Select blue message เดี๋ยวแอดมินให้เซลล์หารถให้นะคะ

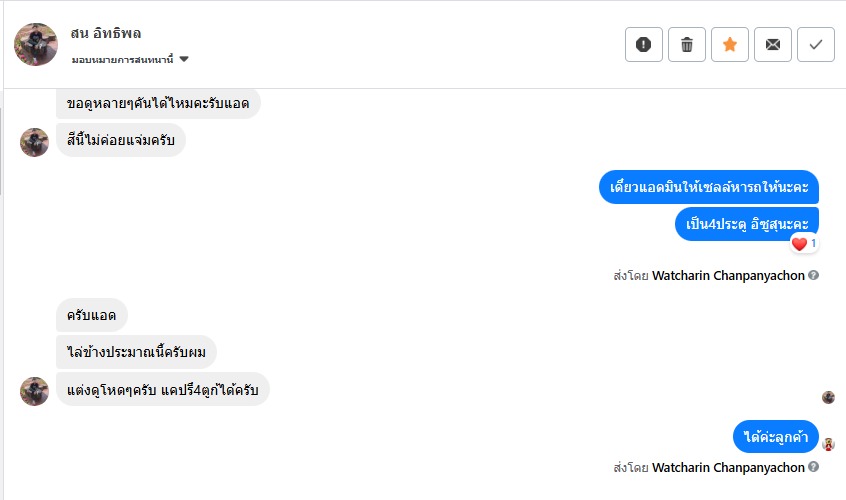coord(709,187)
